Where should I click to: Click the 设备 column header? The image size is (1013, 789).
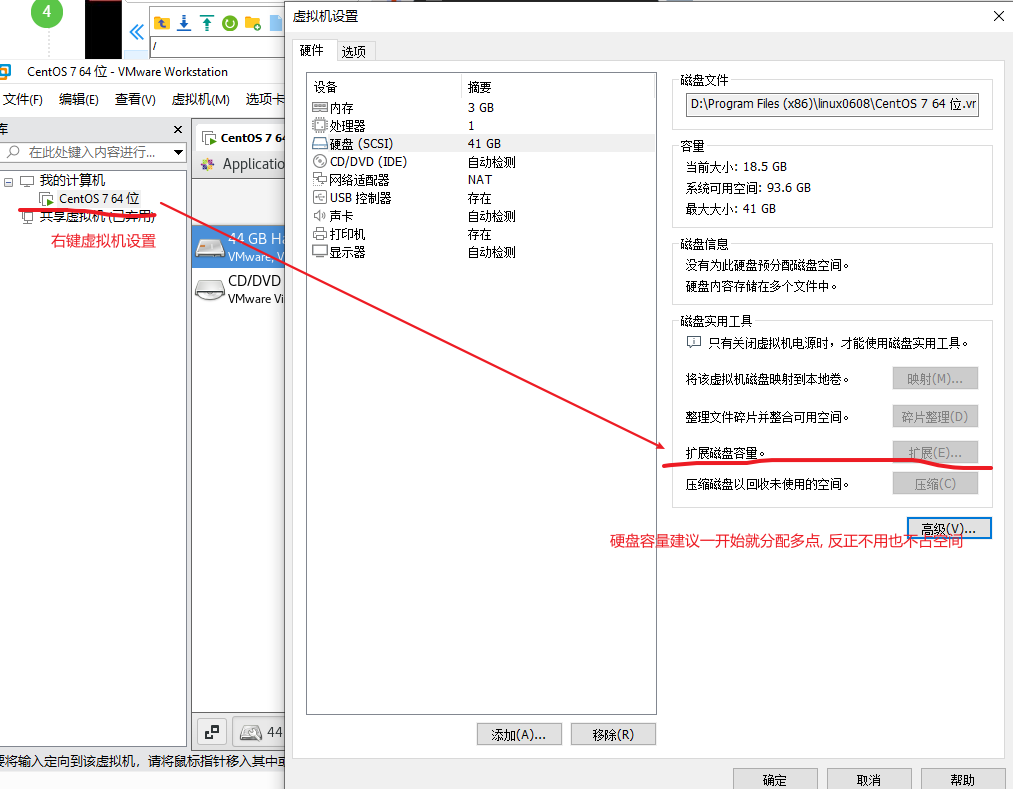point(384,87)
